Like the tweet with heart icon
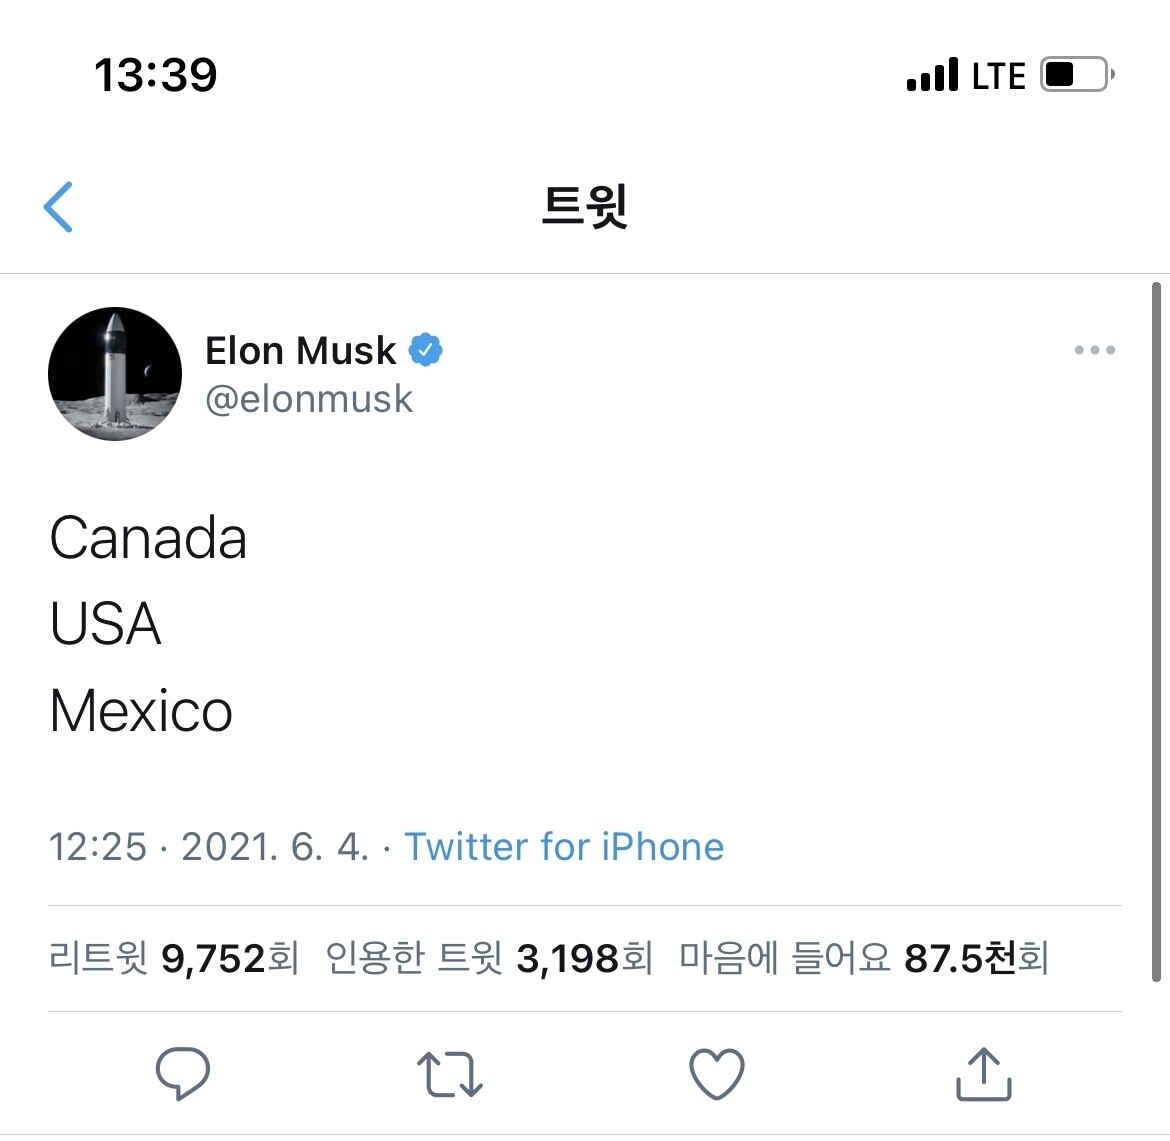Screen dimensions: 1170x1141 pyautogui.click(x=717, y=1074)
